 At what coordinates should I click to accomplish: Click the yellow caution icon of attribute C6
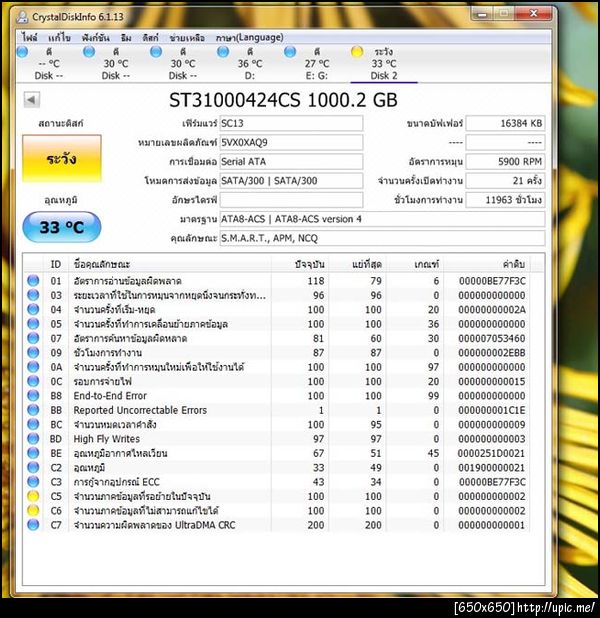click(33, 510)
